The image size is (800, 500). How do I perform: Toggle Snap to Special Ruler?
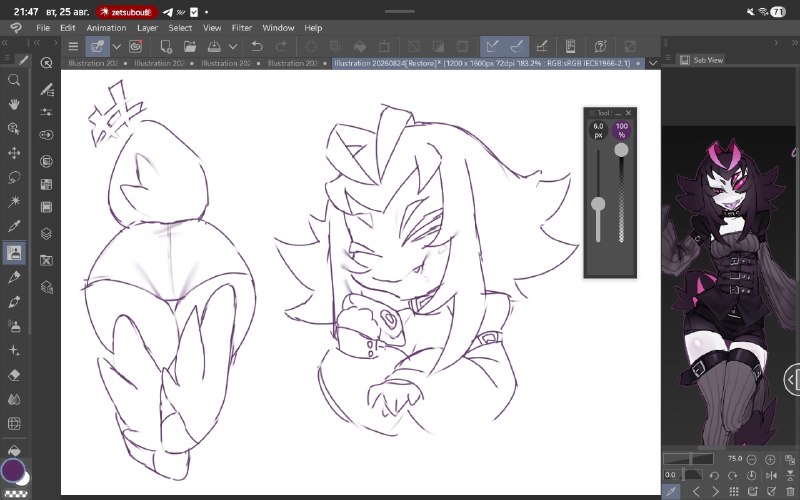(x=516, y=46)
